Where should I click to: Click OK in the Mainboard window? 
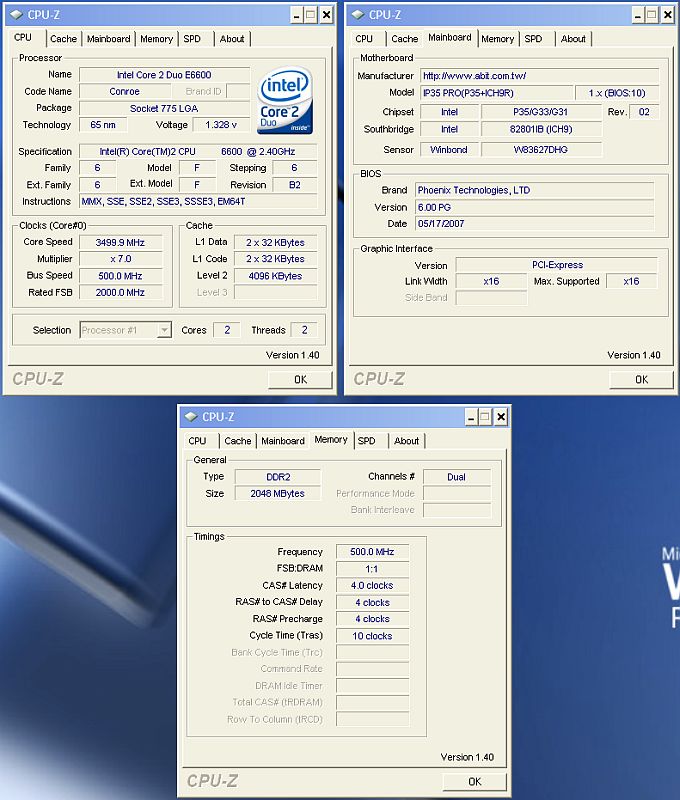(641, 380)
